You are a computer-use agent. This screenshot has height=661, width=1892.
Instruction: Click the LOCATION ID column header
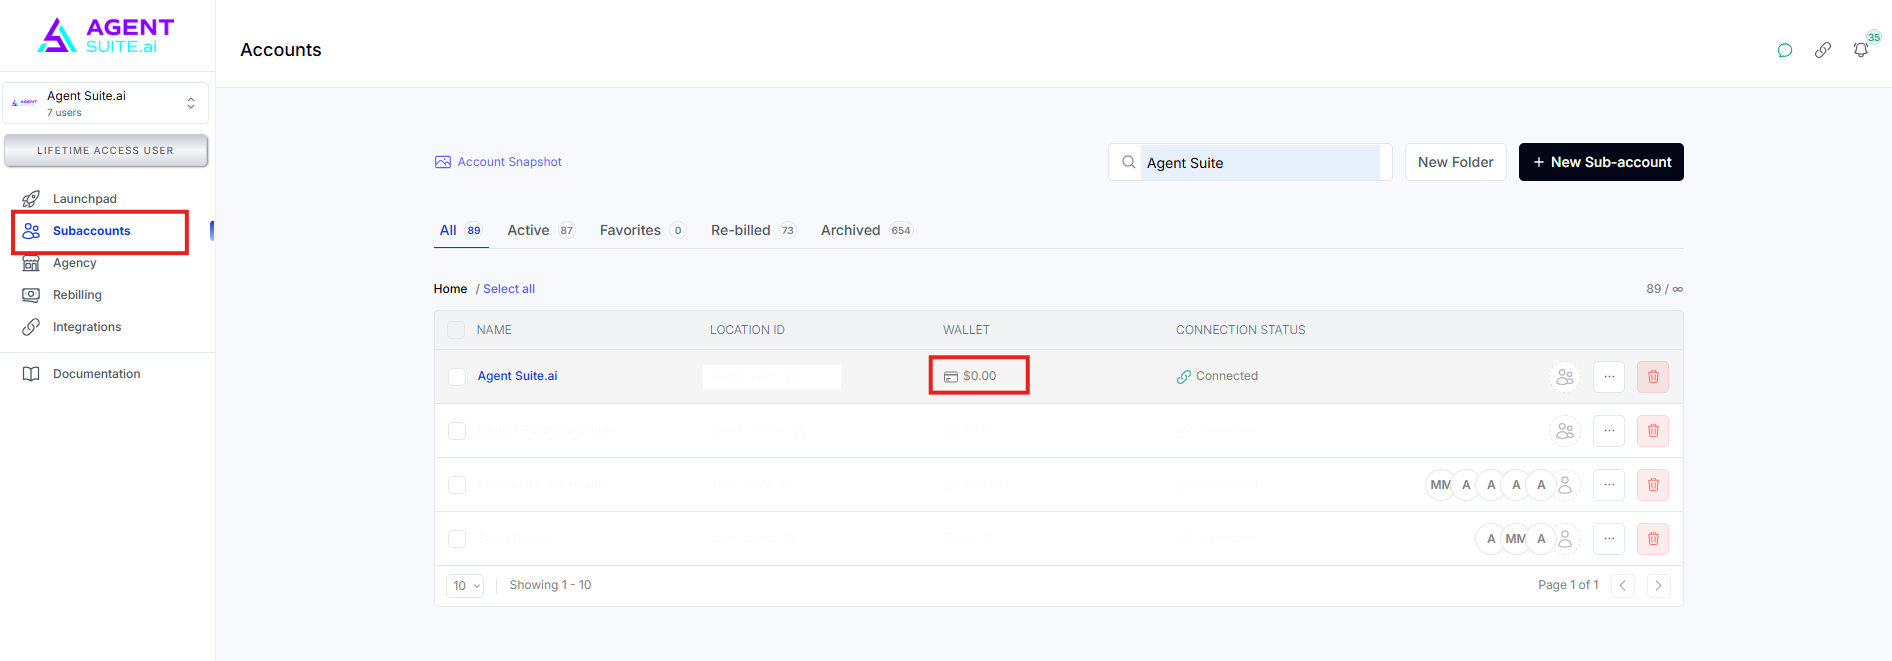click(x=747, y=330)
